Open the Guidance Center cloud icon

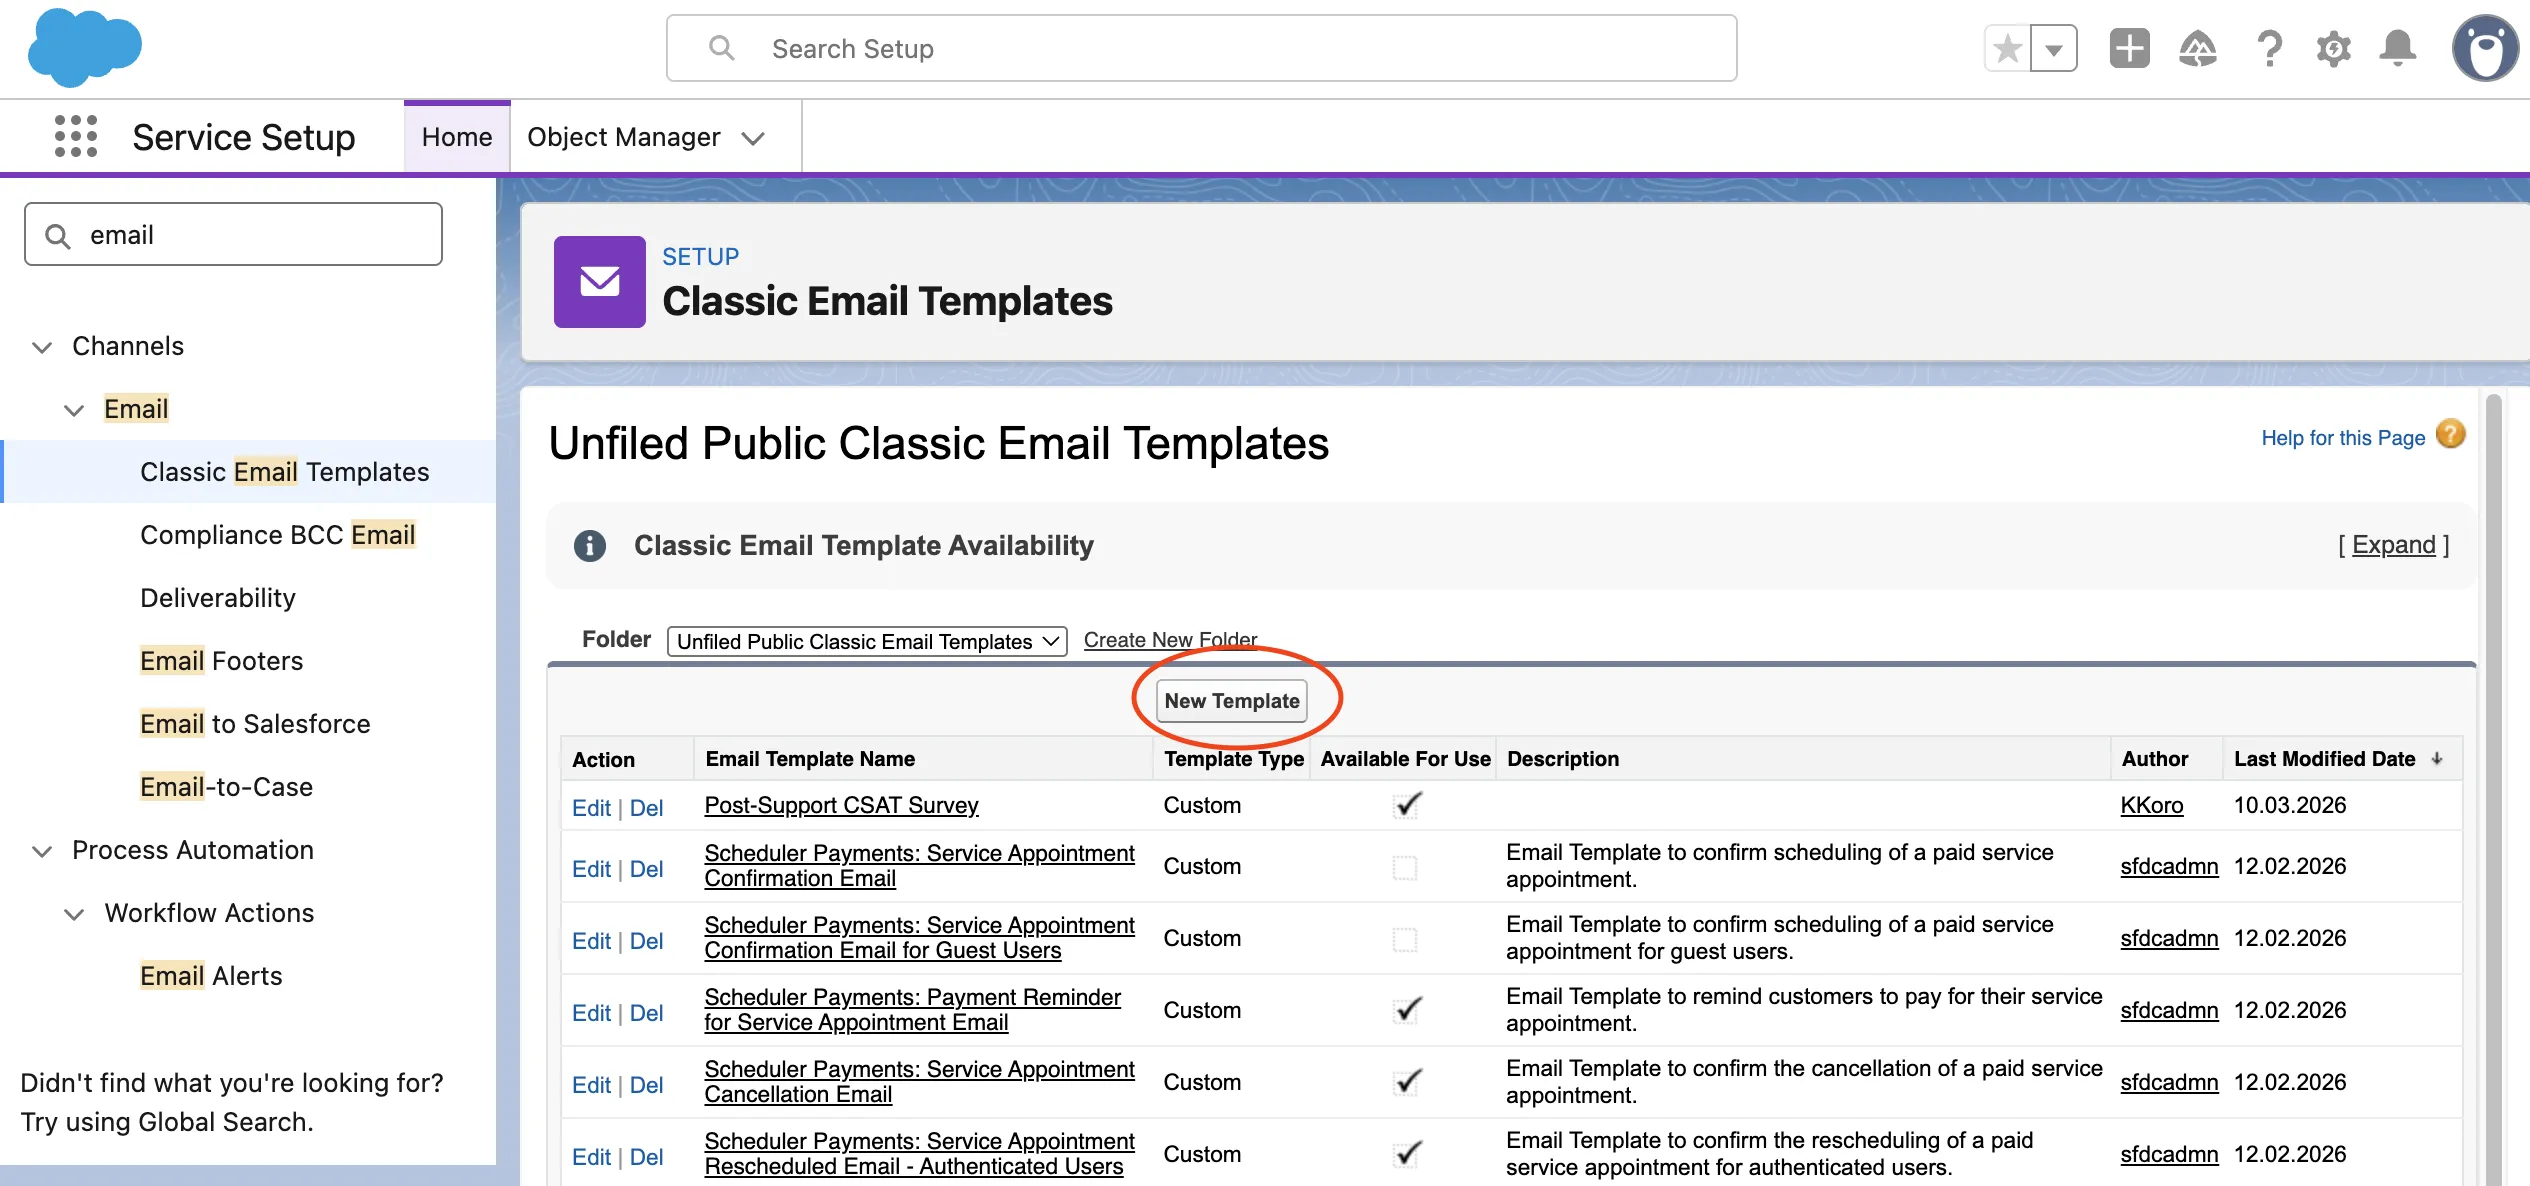[x=2199, y=47]
